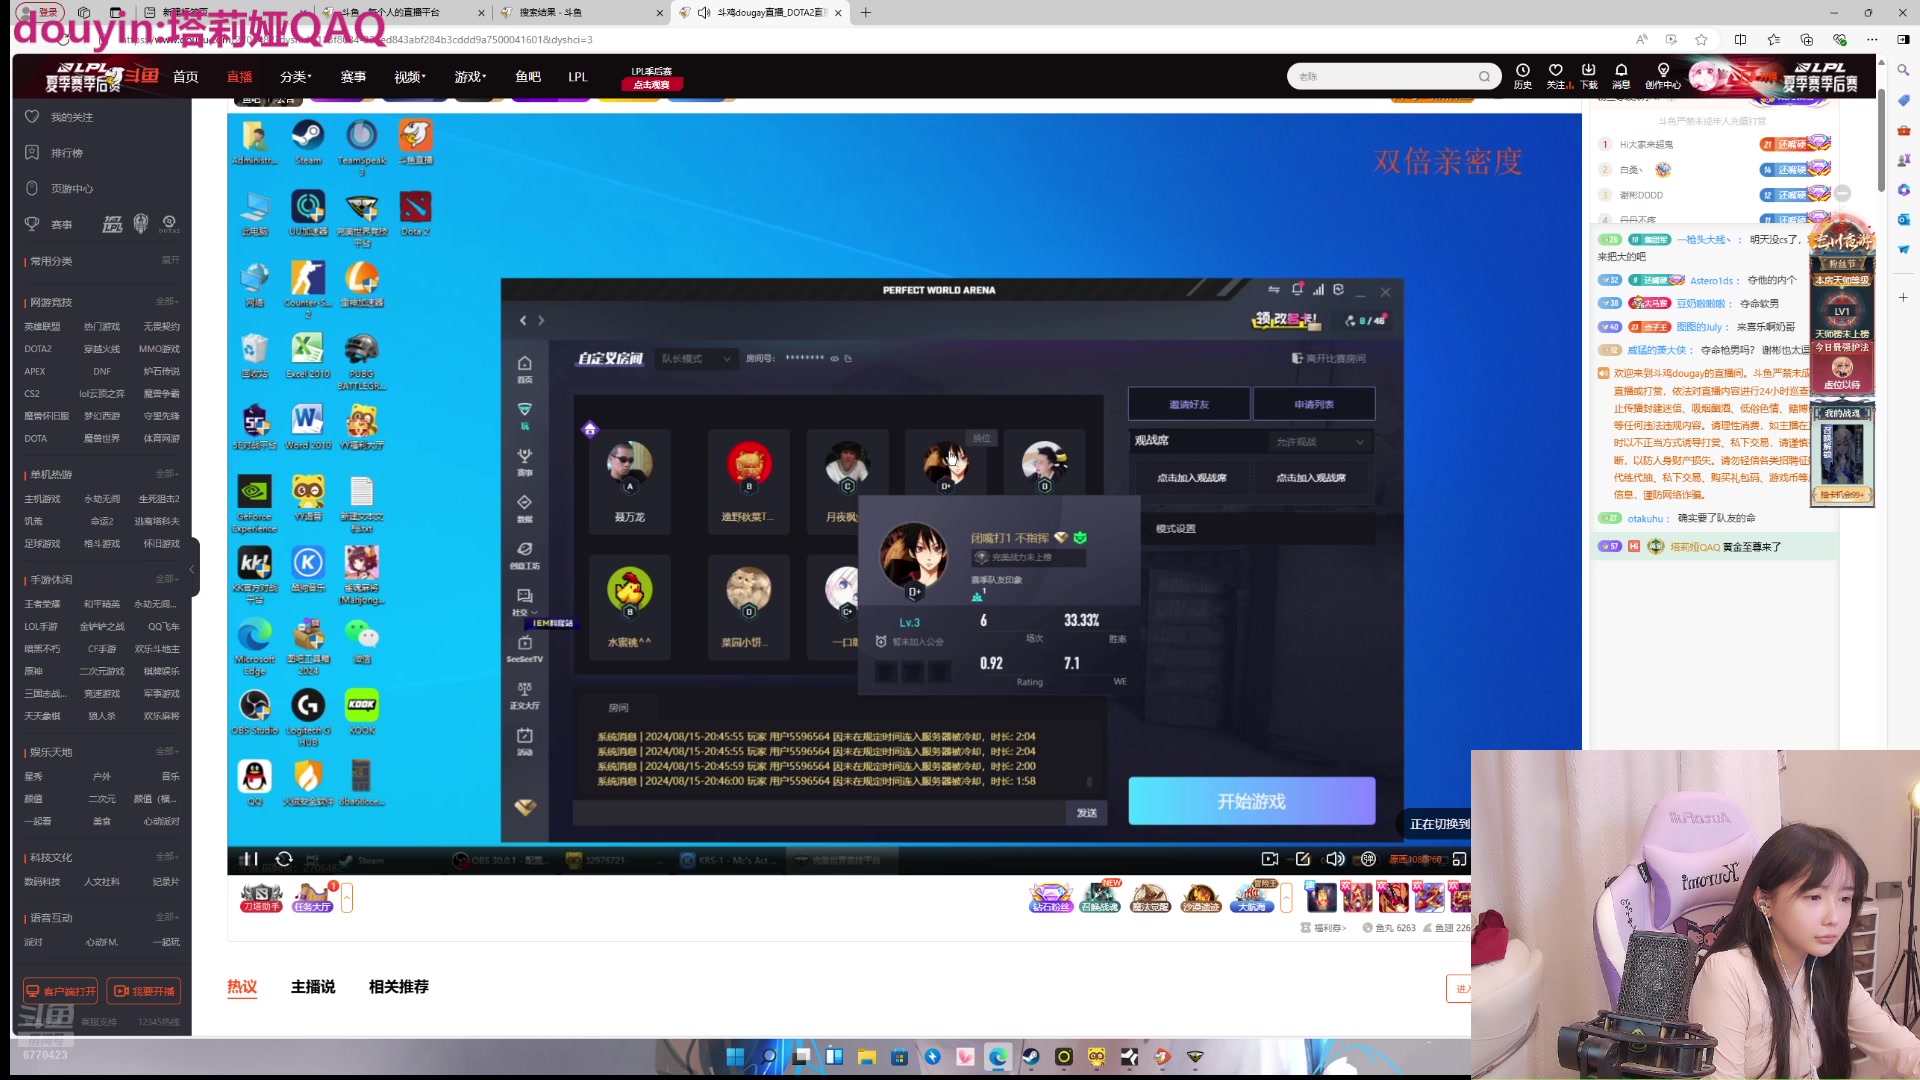The image size is (1920, 1080).
Task: Click the browser page vertical scrollbar
Action: [1880, 140]
